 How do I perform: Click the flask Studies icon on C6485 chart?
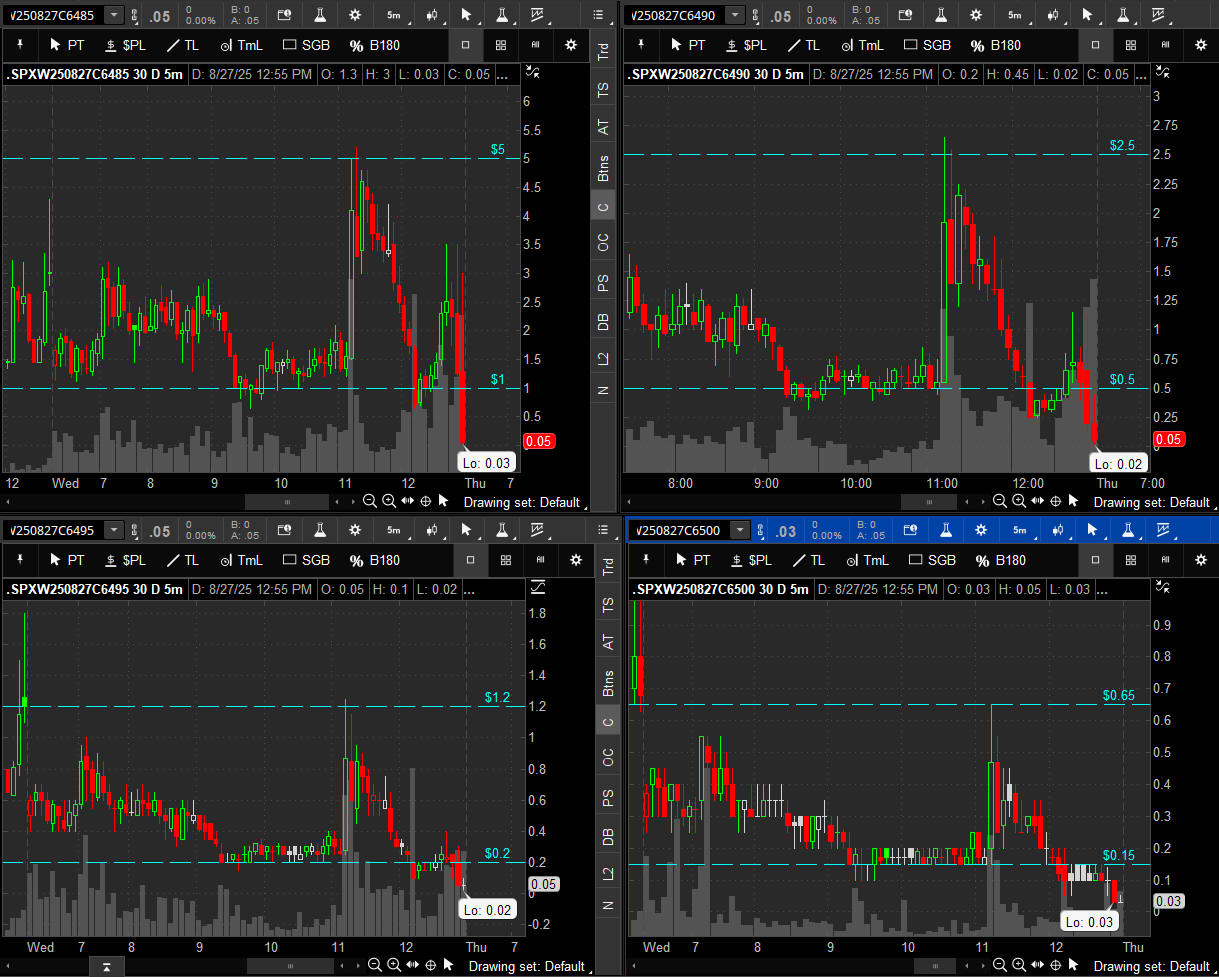click(x=320, y=15)
